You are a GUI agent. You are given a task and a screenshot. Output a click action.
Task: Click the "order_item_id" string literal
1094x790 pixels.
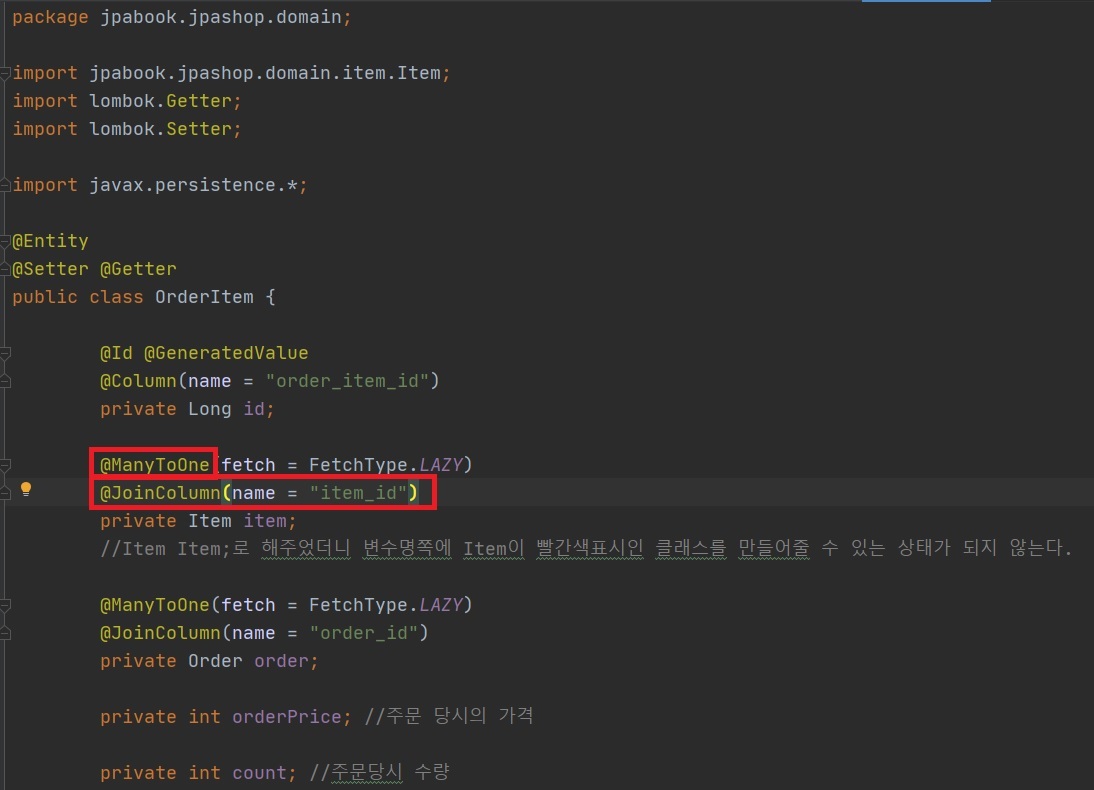[x=347, y=381]
